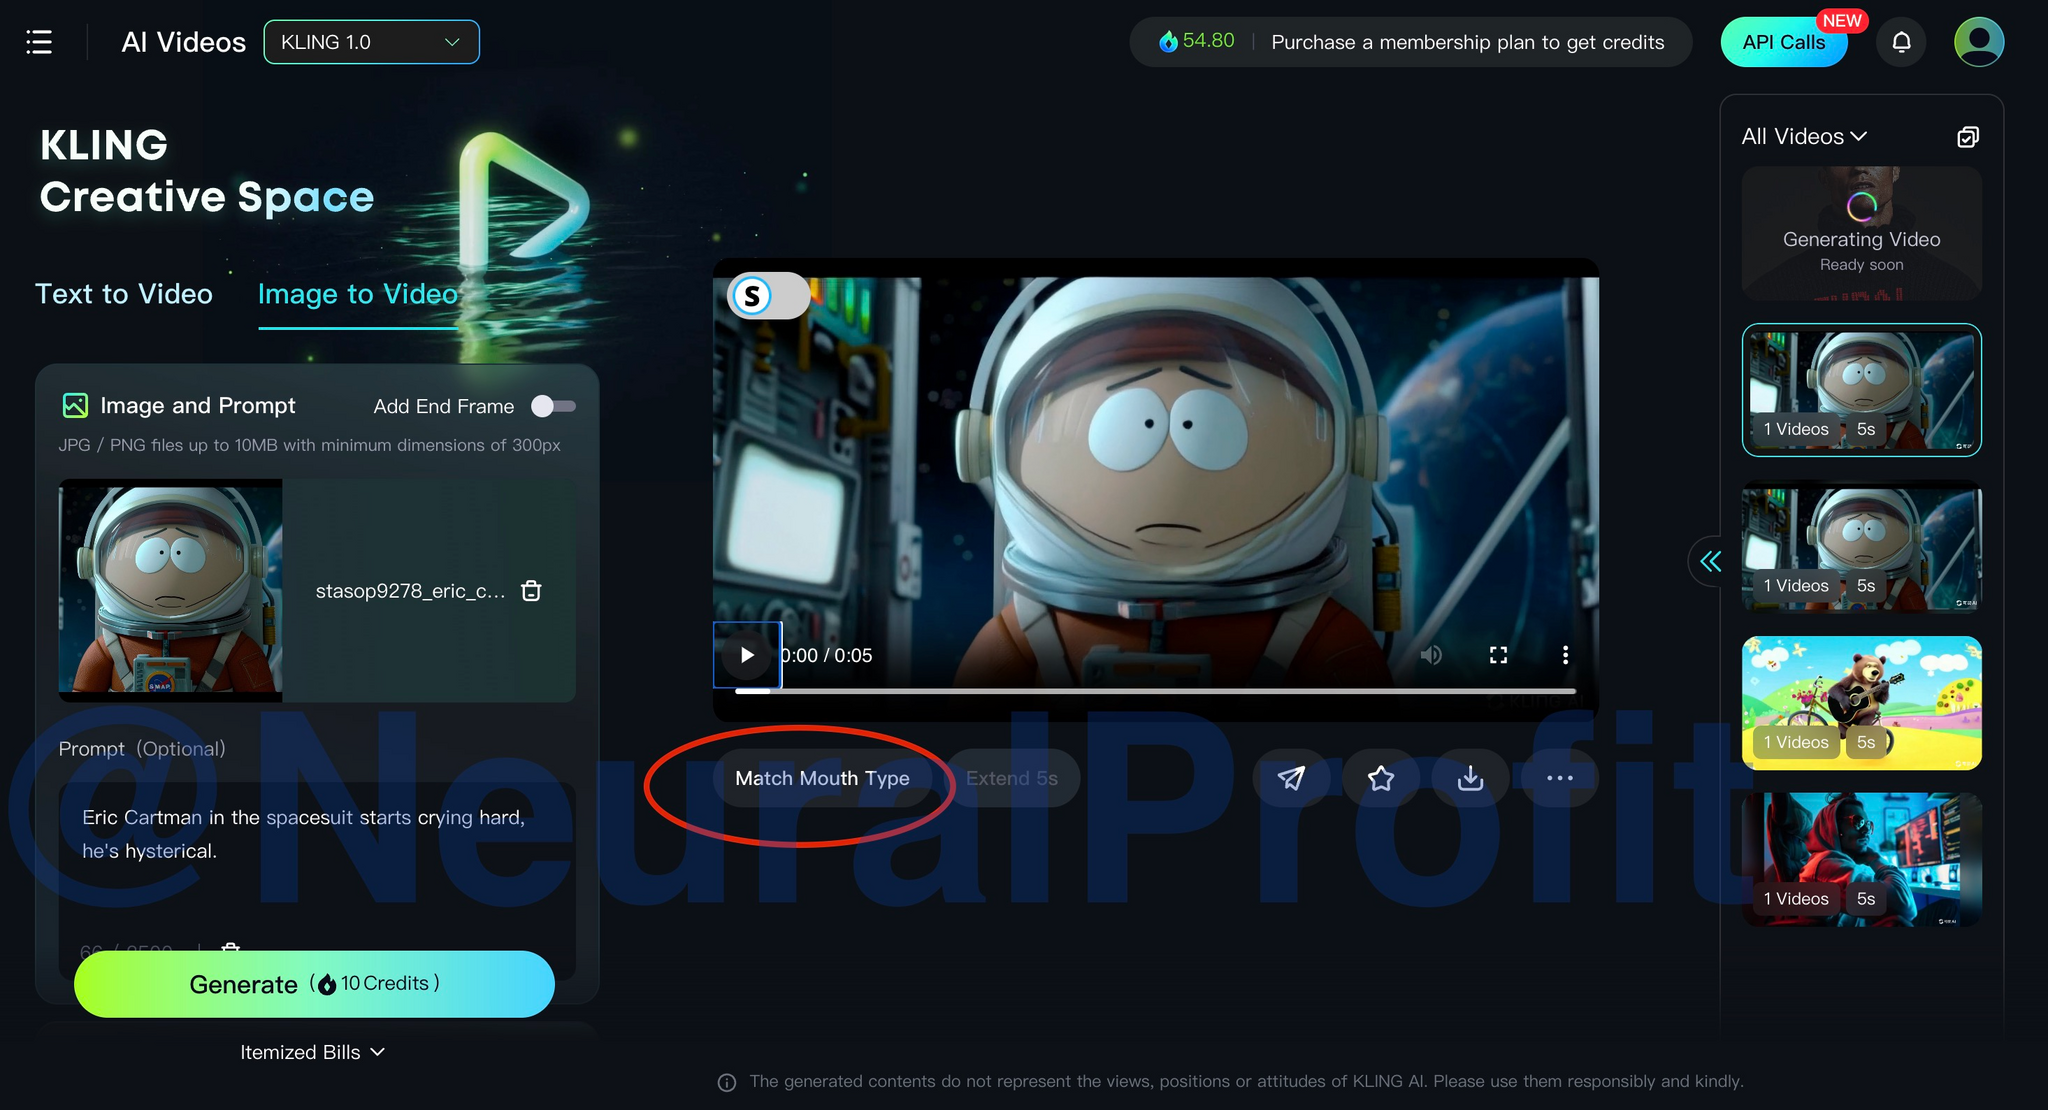The width and height of the screenshot is (2048, 1110).
Task: Open video player three-dot options
Action: (1565, 655)
